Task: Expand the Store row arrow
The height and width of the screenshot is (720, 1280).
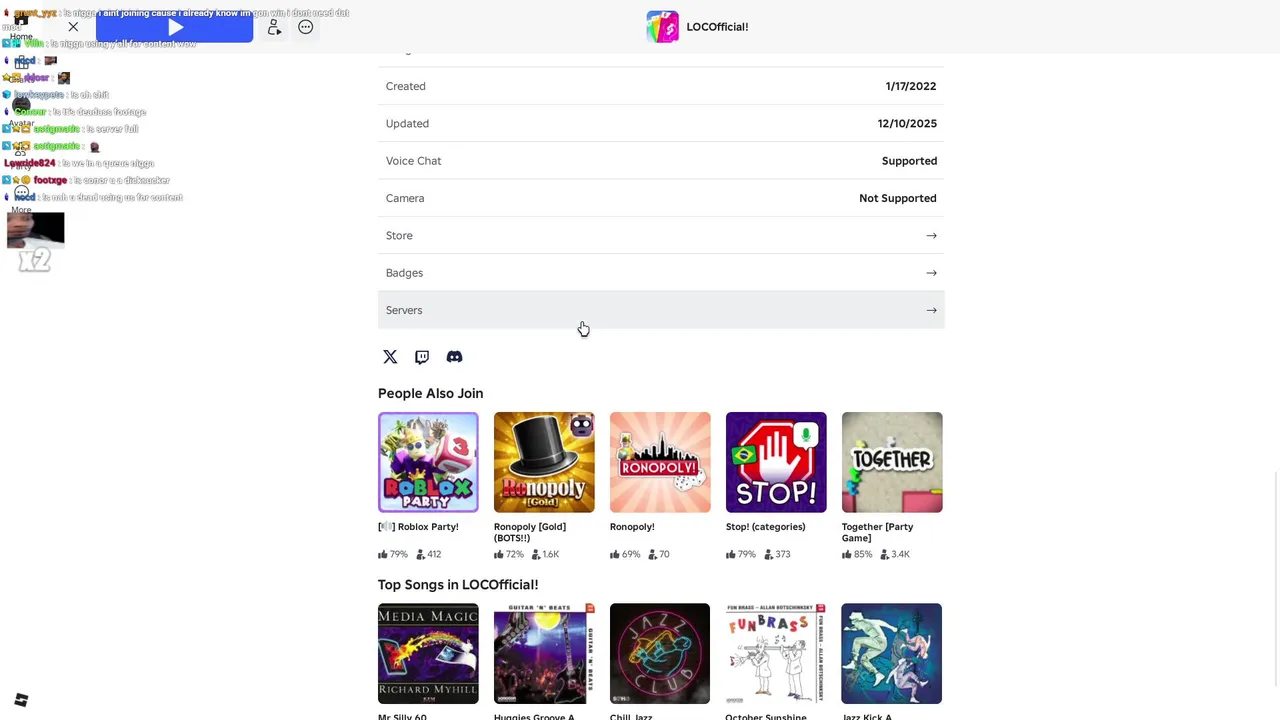Action: [931, 236]
